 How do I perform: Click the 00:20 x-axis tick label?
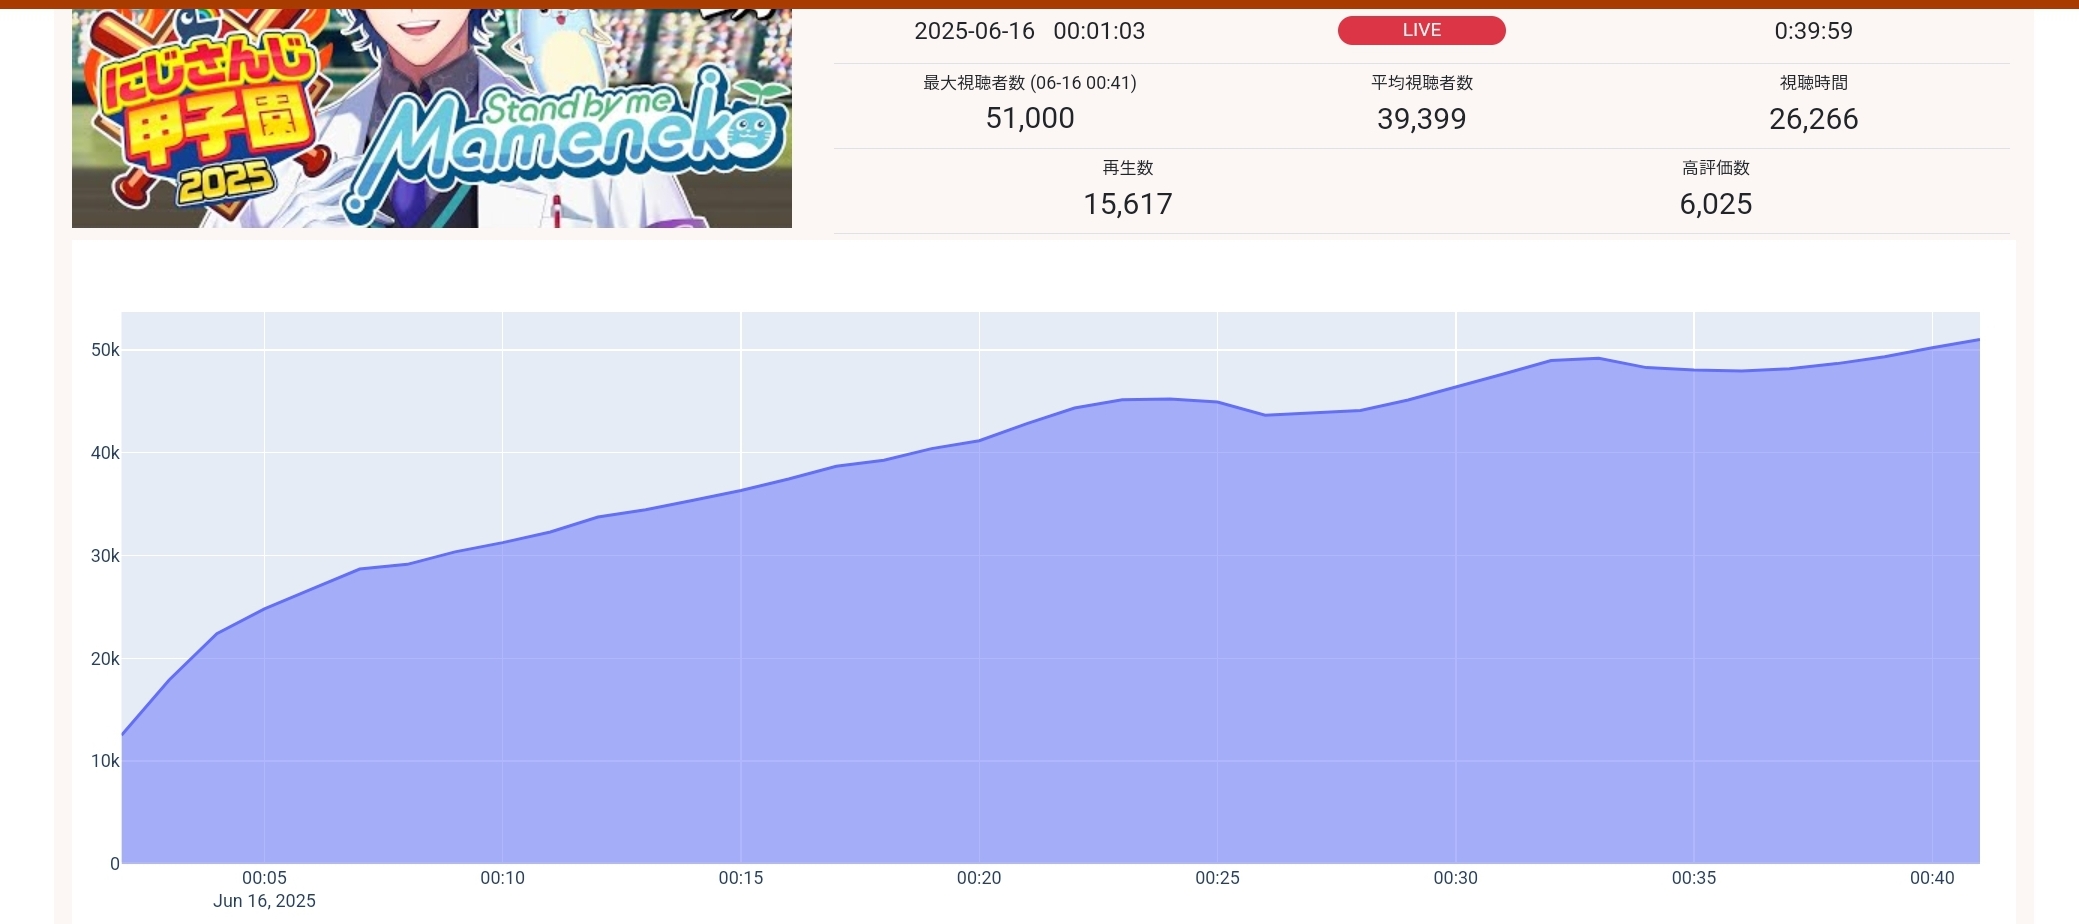point(979,878)
